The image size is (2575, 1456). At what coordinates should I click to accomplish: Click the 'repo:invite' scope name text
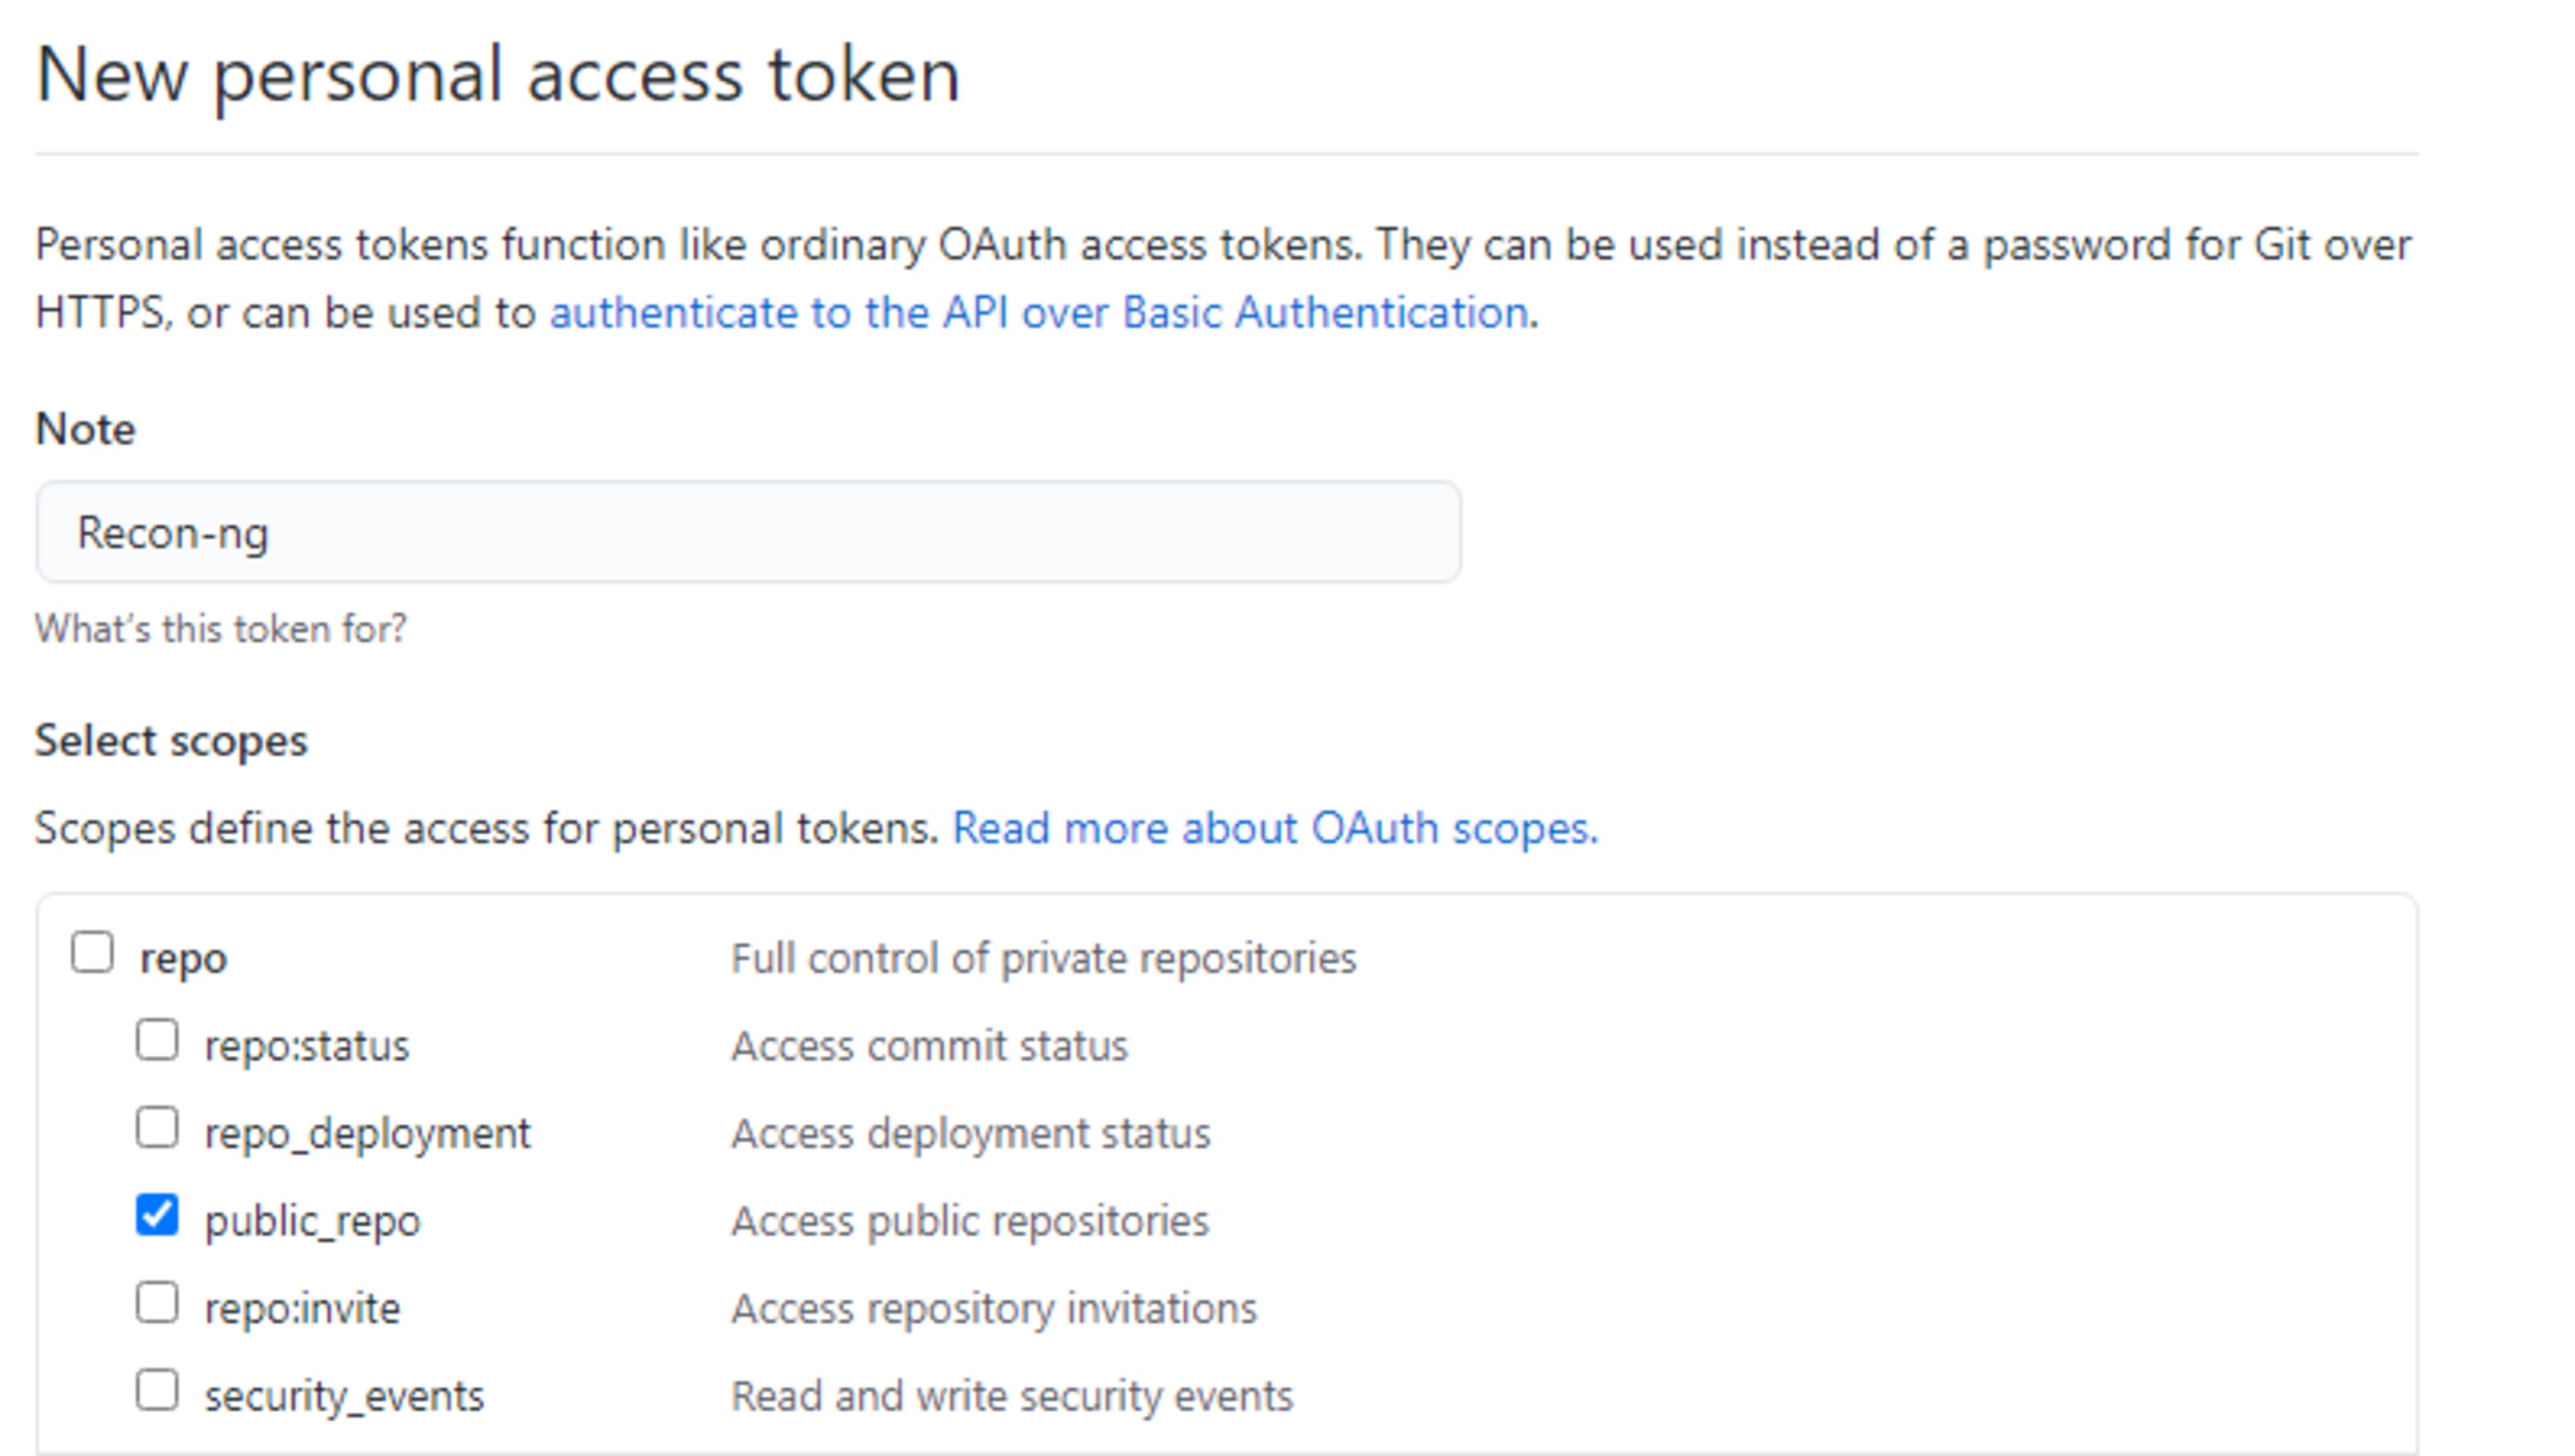[302, 1309]
